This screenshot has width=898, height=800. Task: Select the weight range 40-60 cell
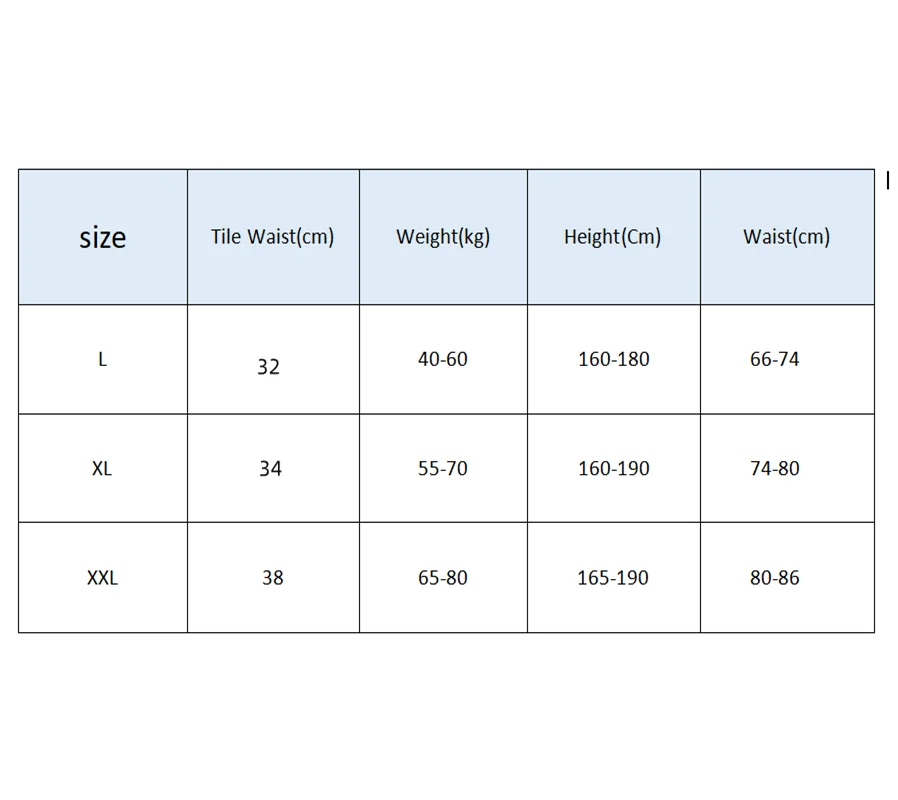click(442, 359)
